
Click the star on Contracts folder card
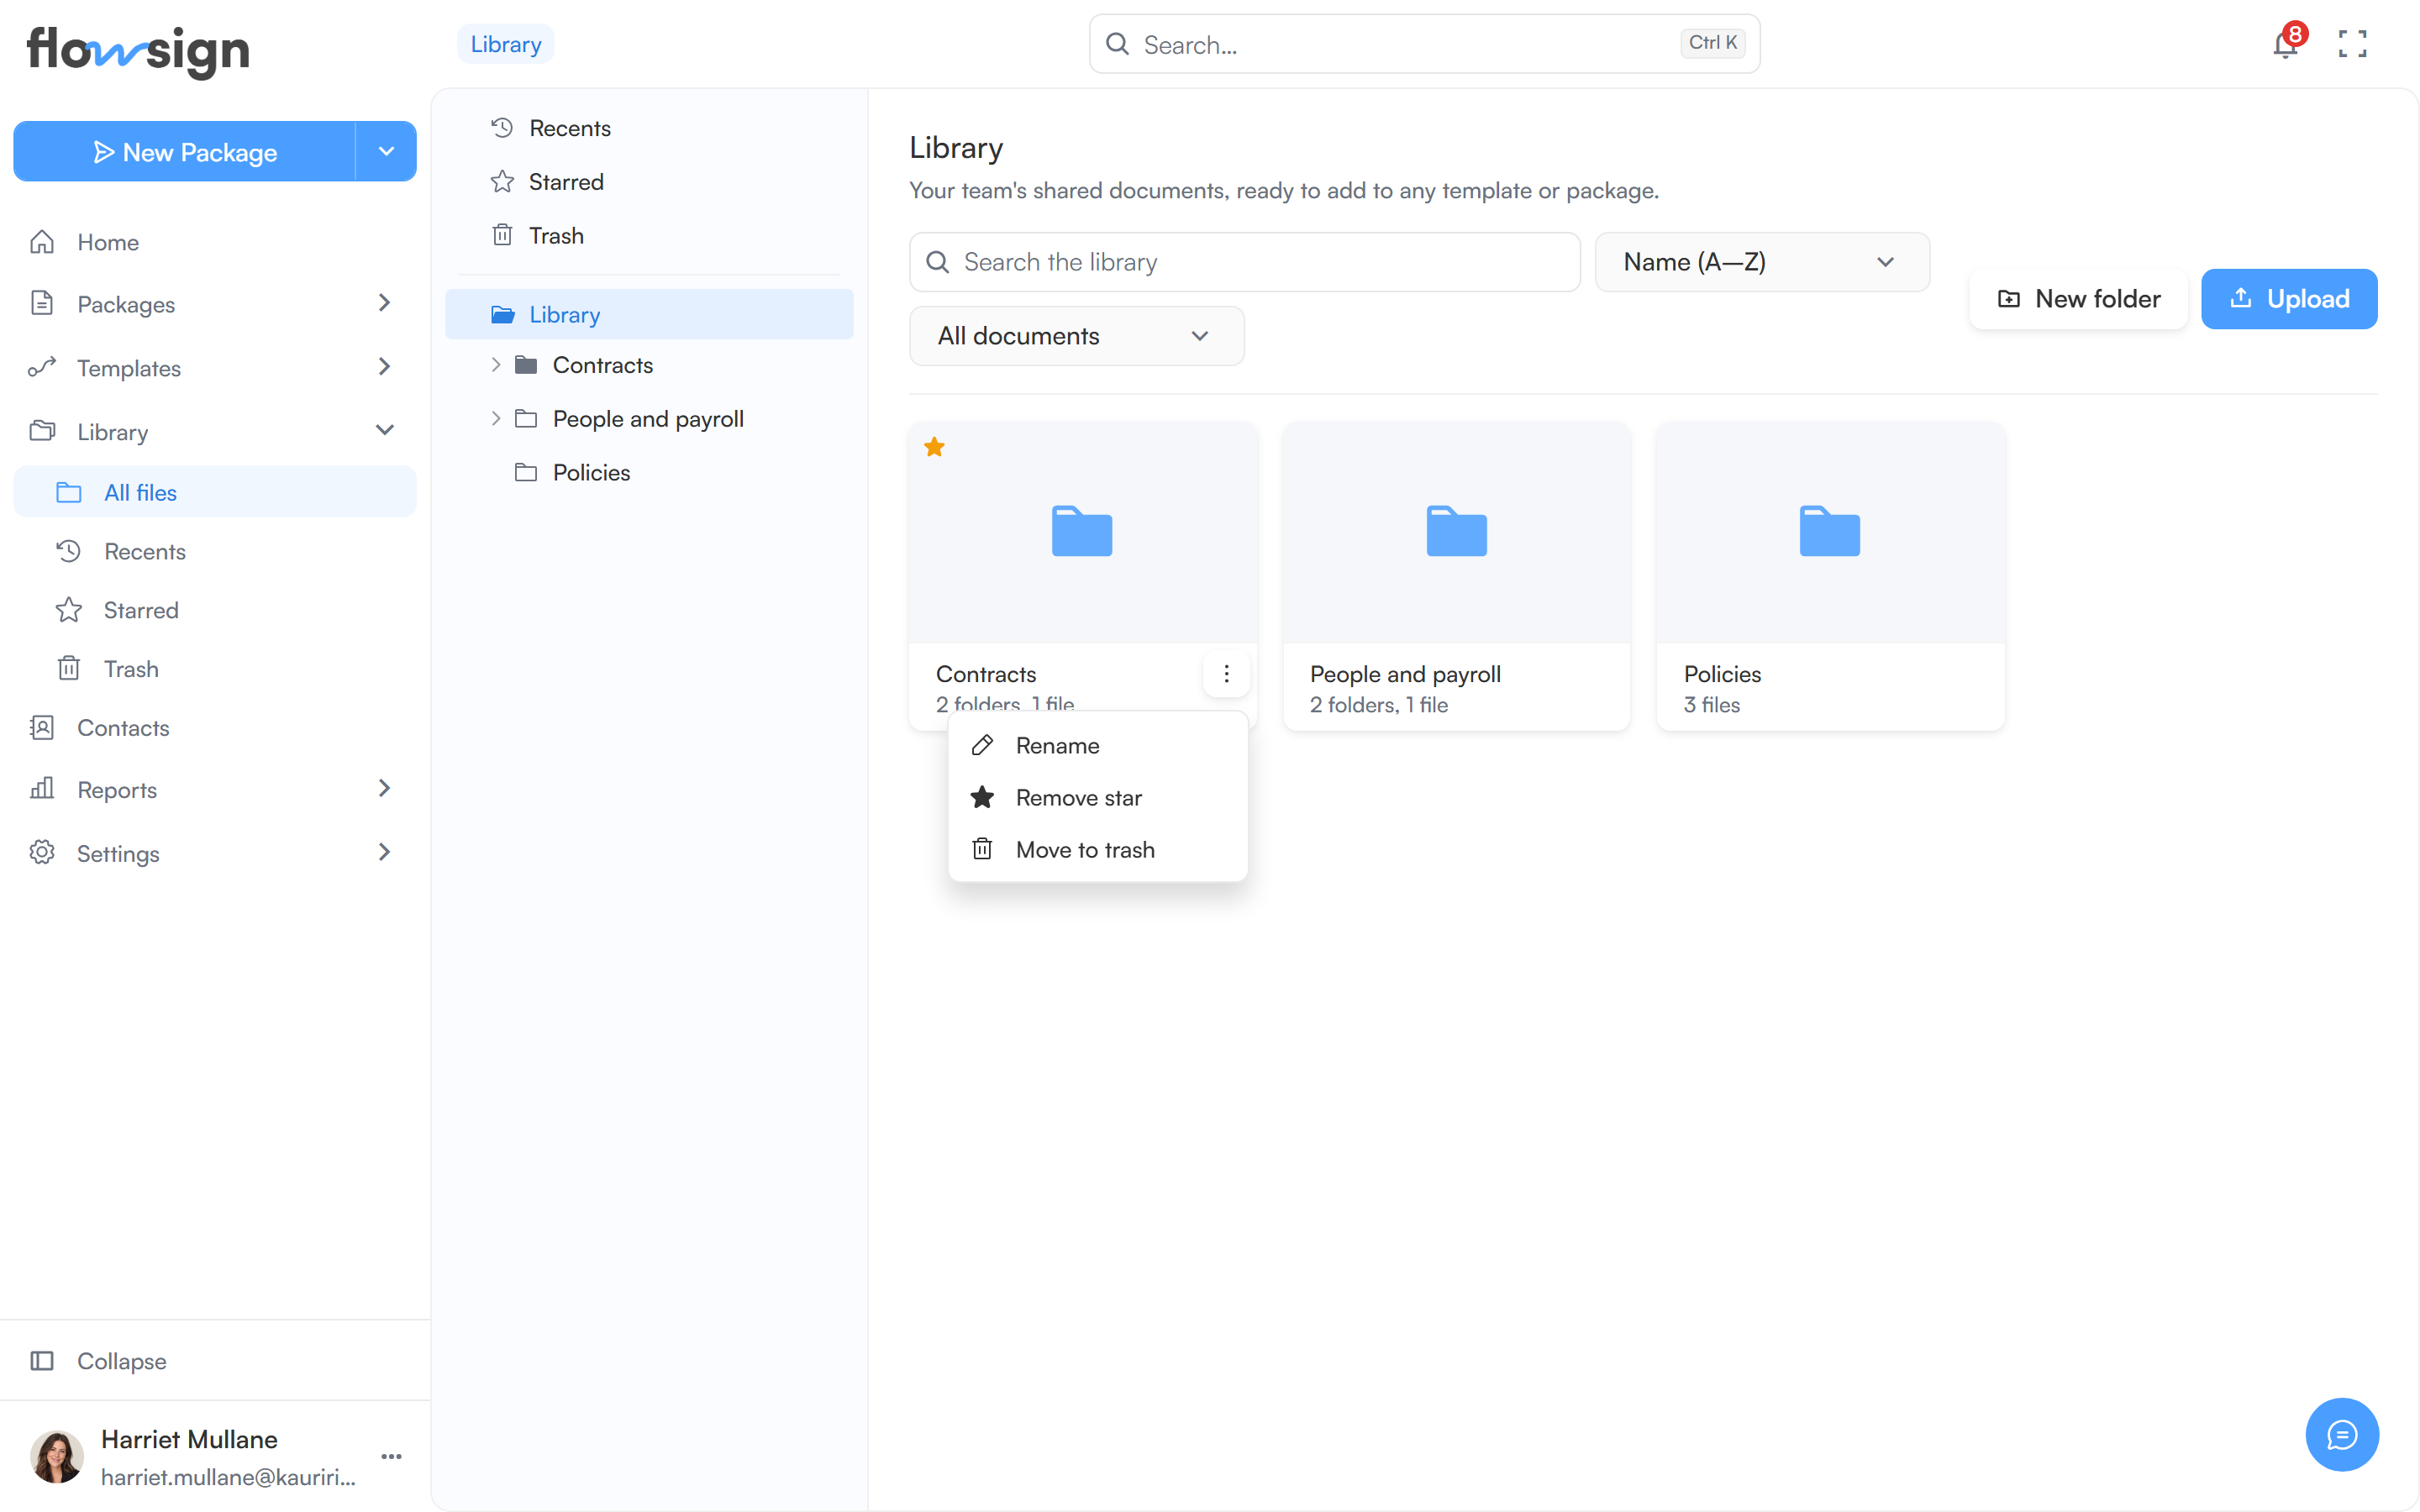coord(934,447)
